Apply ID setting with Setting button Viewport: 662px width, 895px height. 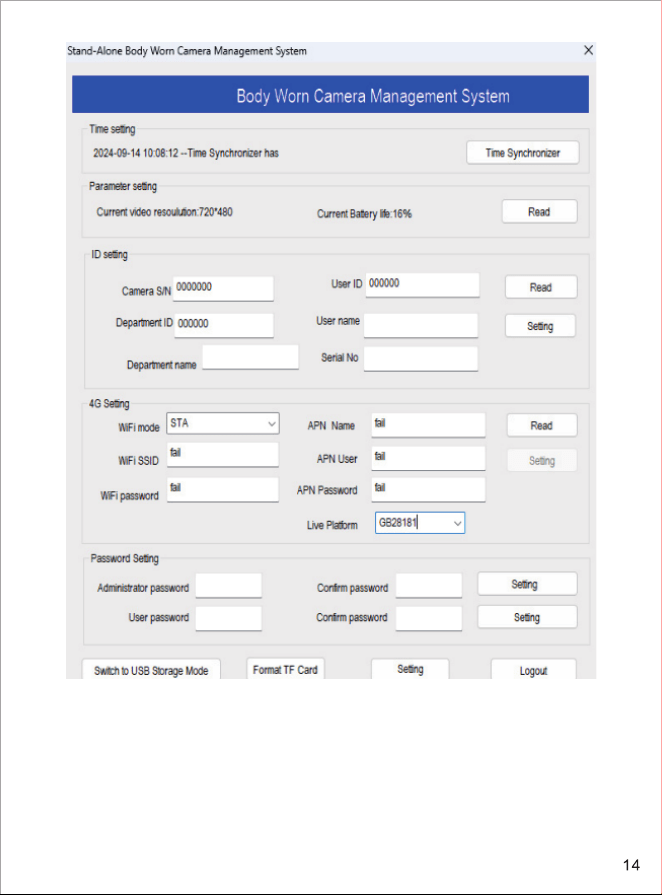click(x=540, y=326)
